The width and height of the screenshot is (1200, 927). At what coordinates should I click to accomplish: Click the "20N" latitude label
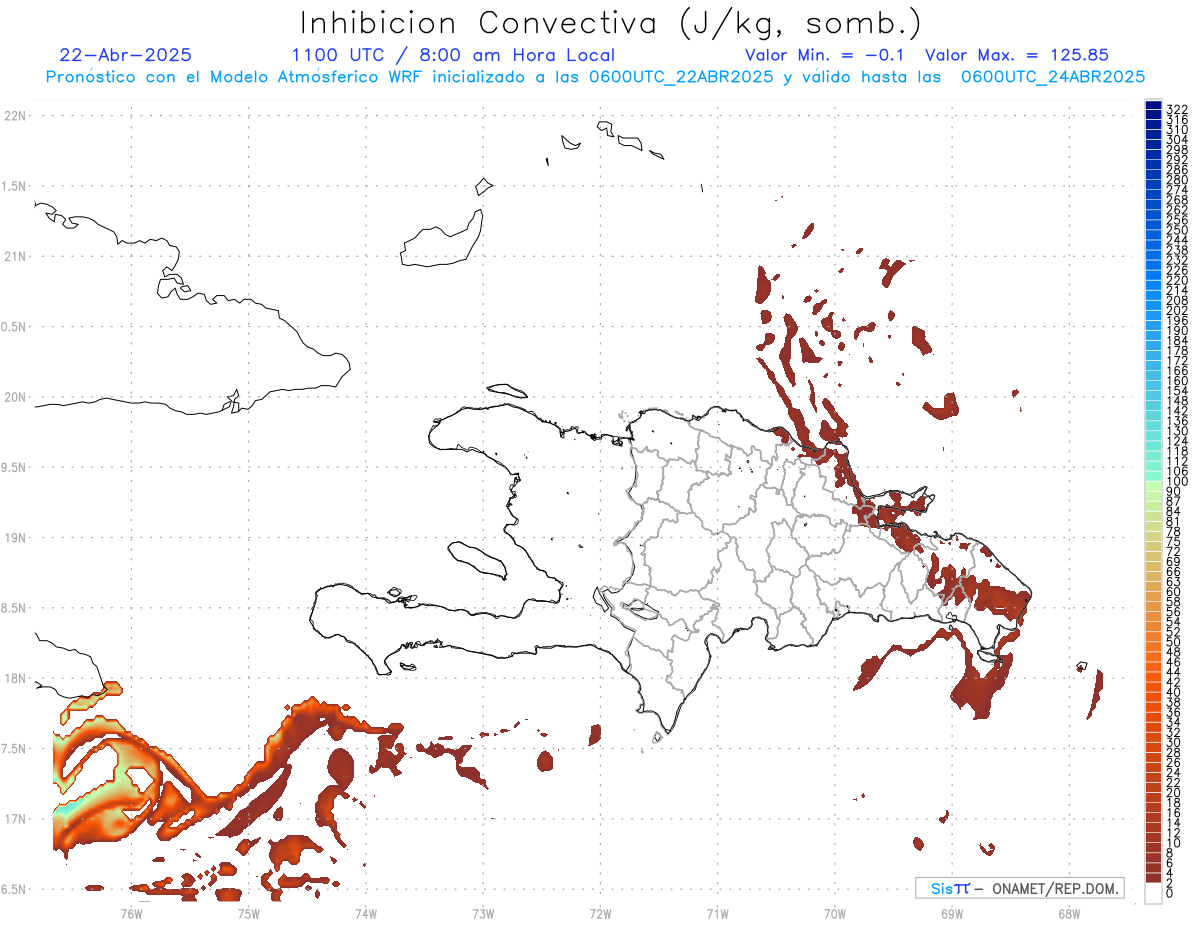(x=15, y=397)
